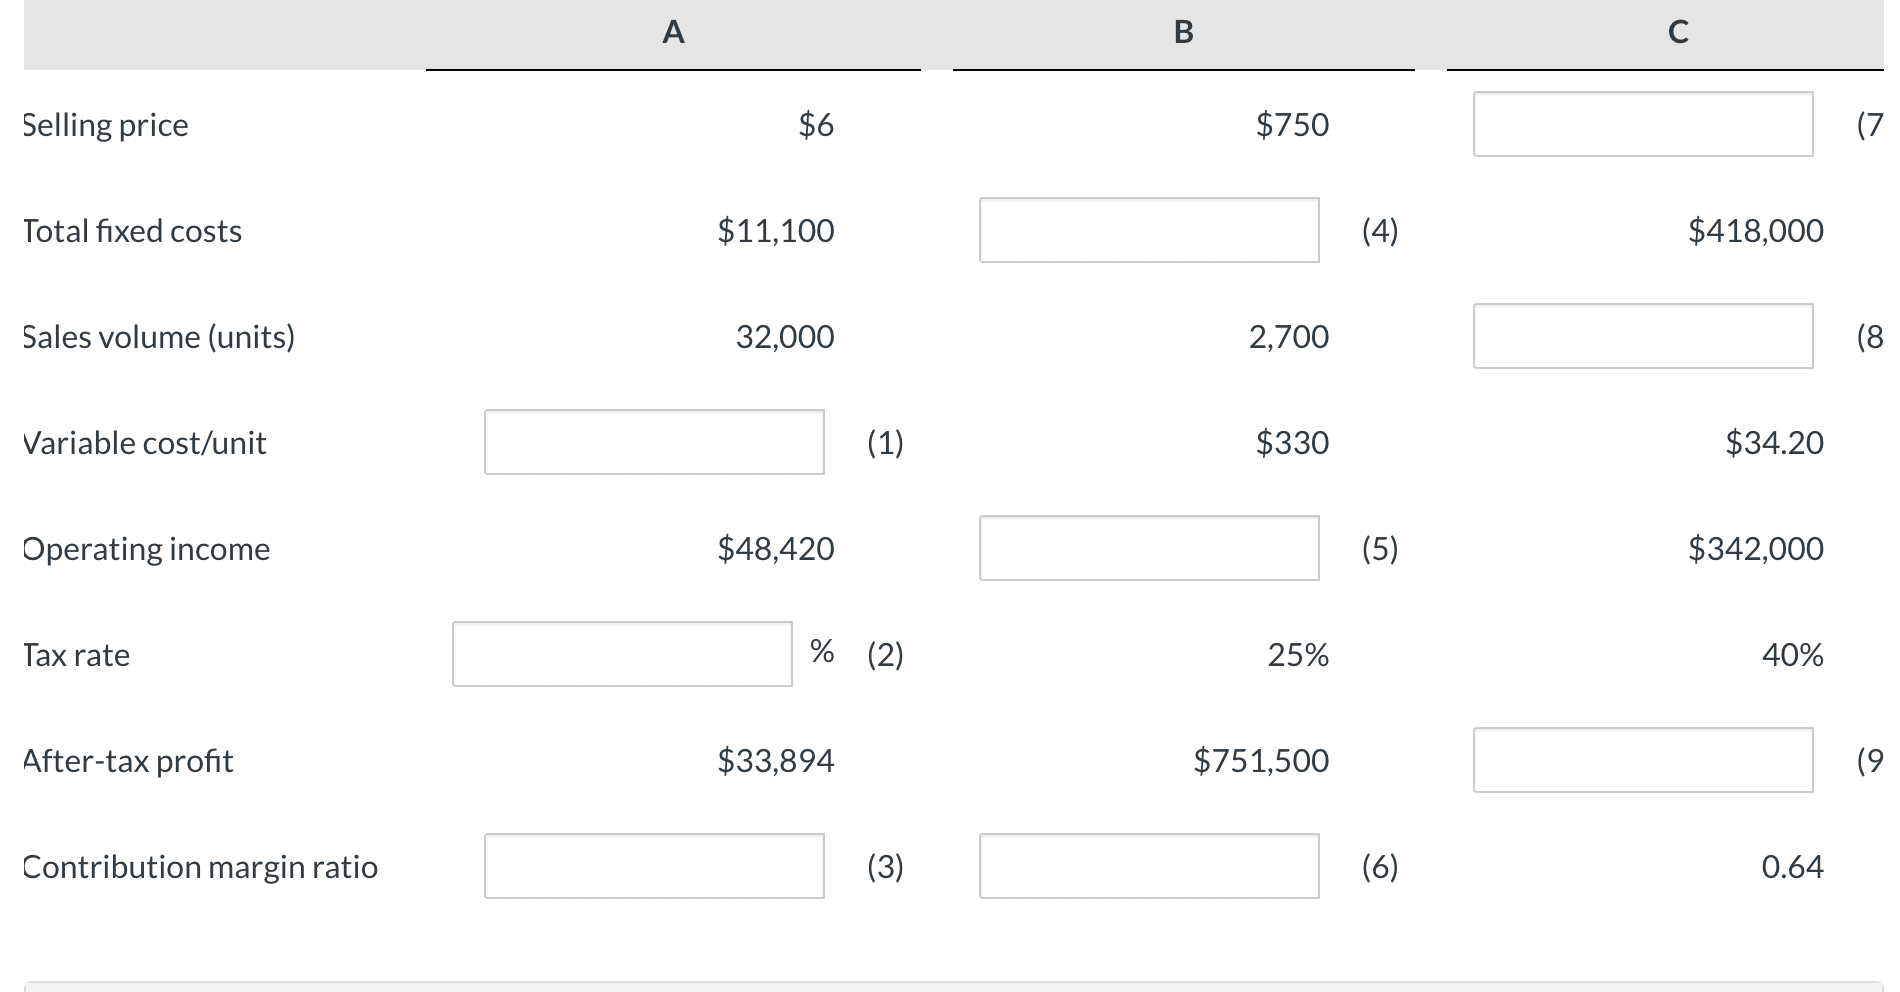Click the Sales volume input for Company C
The height and width of the screenshot is (992, 1900).
1641,337
